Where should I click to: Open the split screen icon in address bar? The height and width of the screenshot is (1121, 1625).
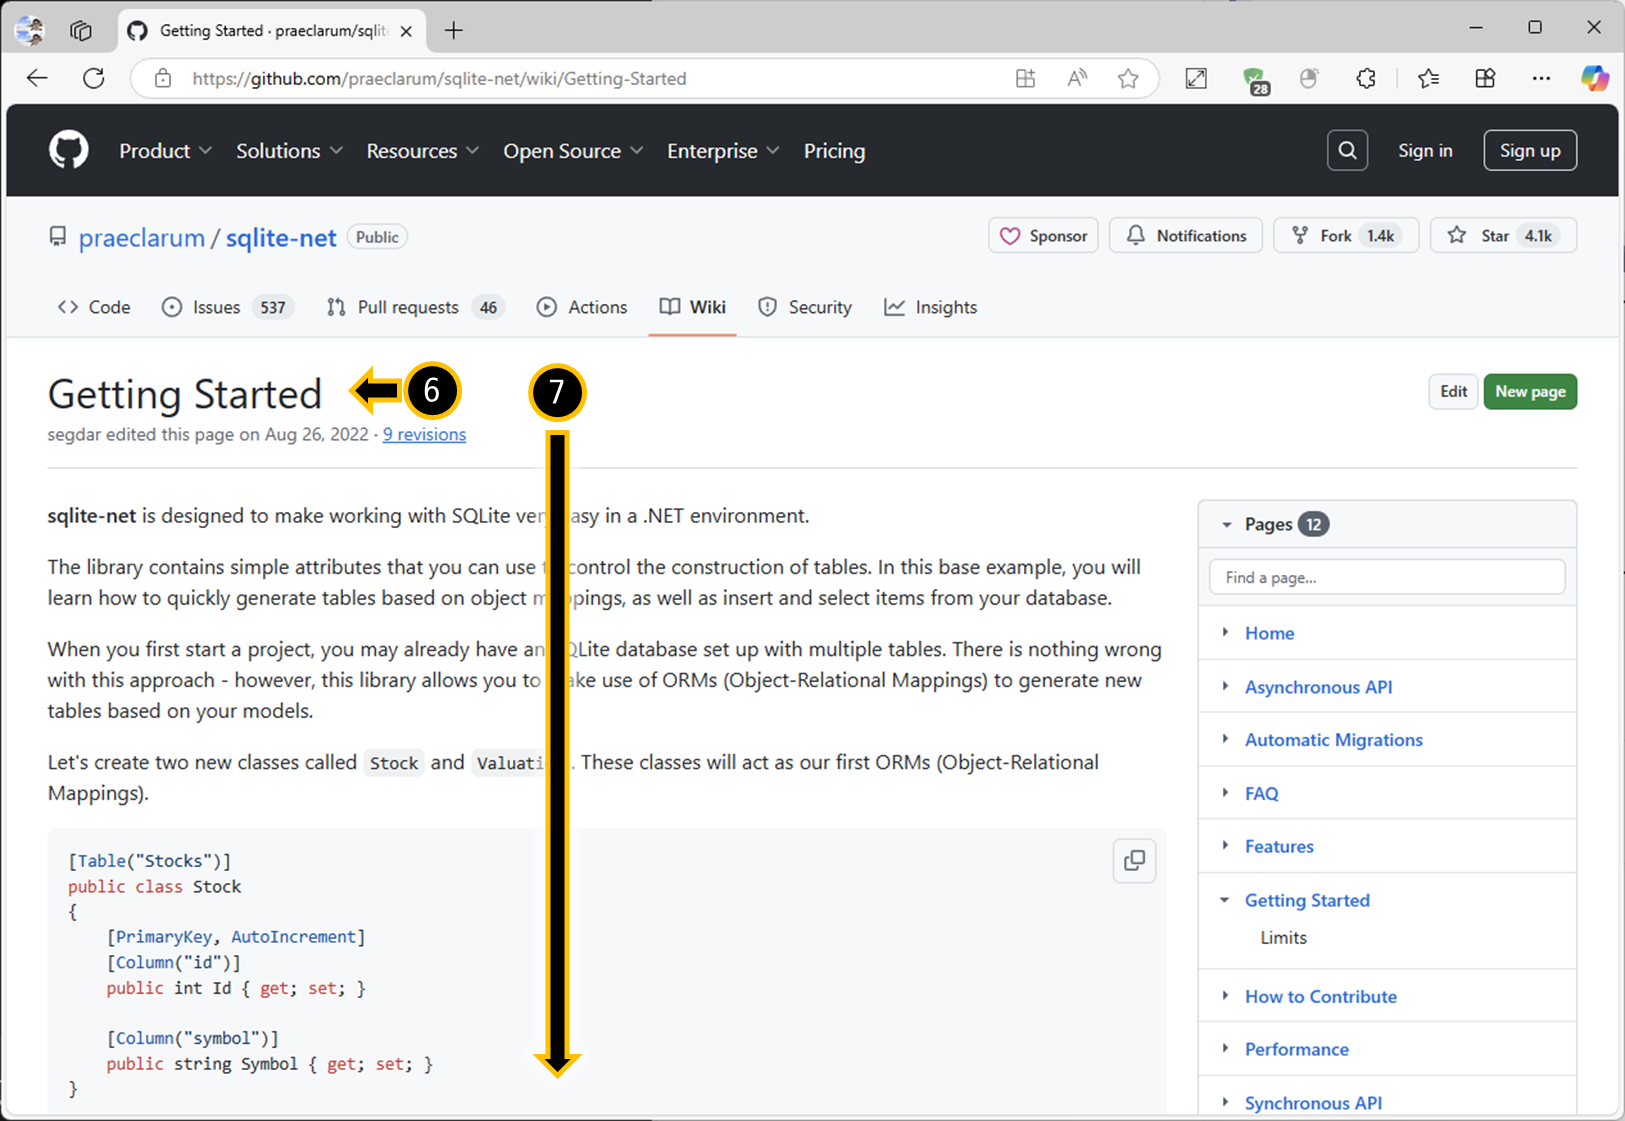[x=1025, y=78]
